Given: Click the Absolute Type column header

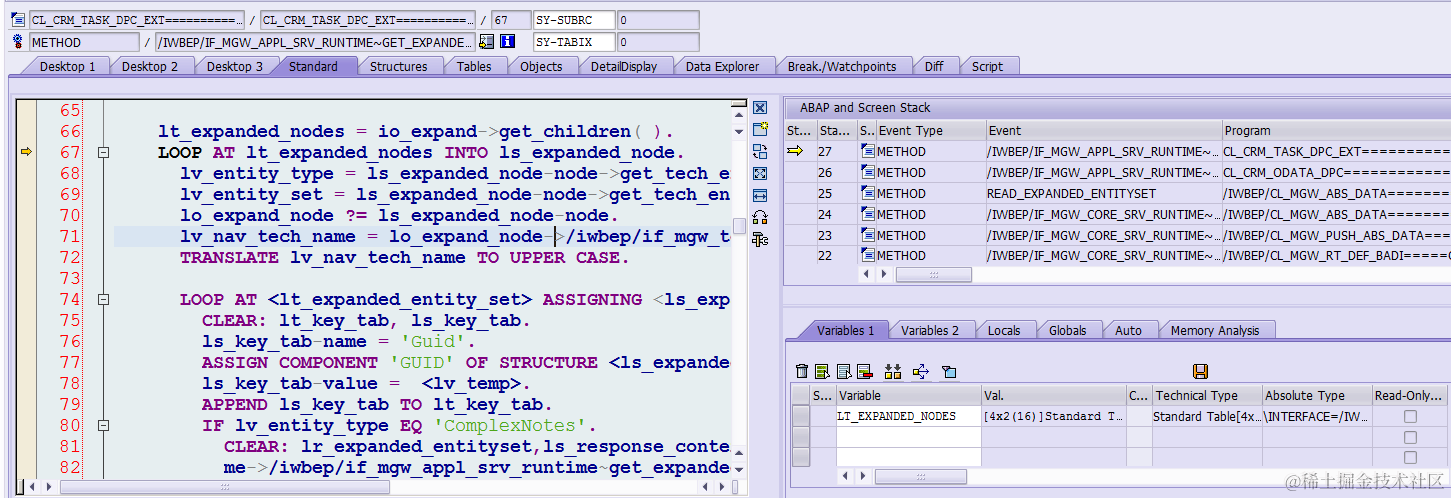Looking at the screenshot, I should [1316, 395].
